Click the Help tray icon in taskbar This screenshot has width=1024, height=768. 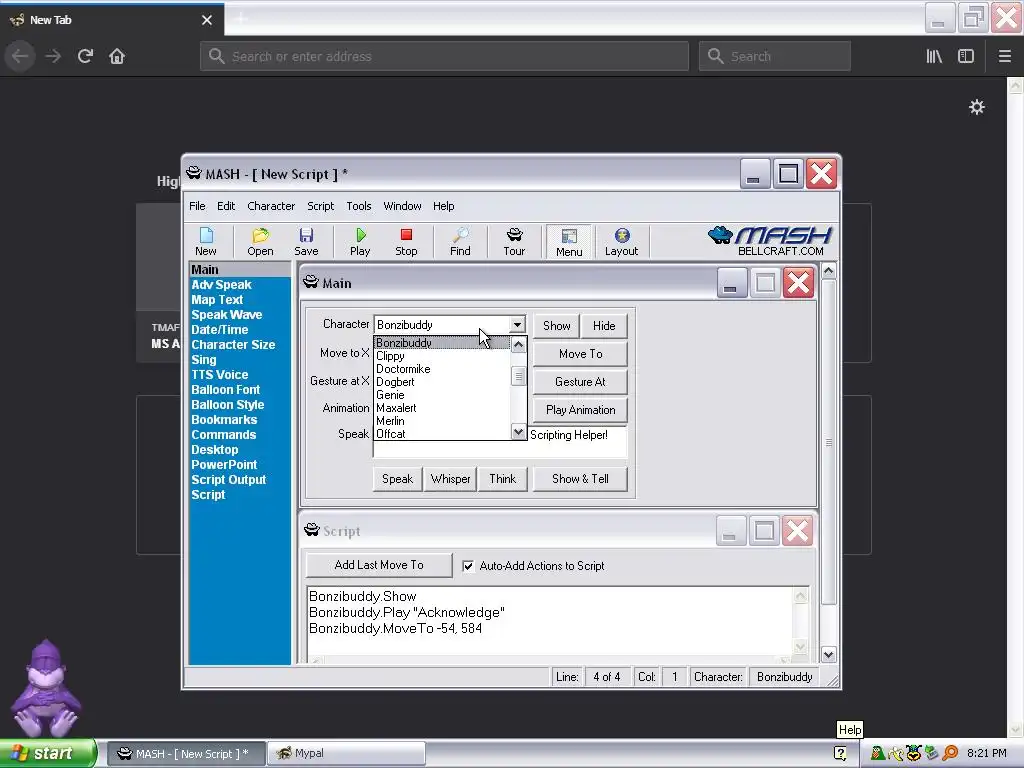coord(840,753)
